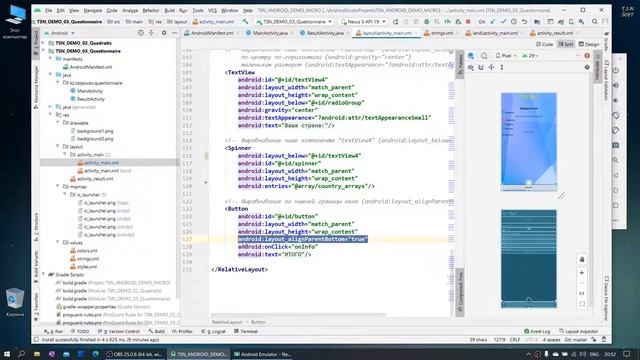This screenshot has height=360, width=640.
Task: Open the Terminal tool window
Action: tap(246, 331)
